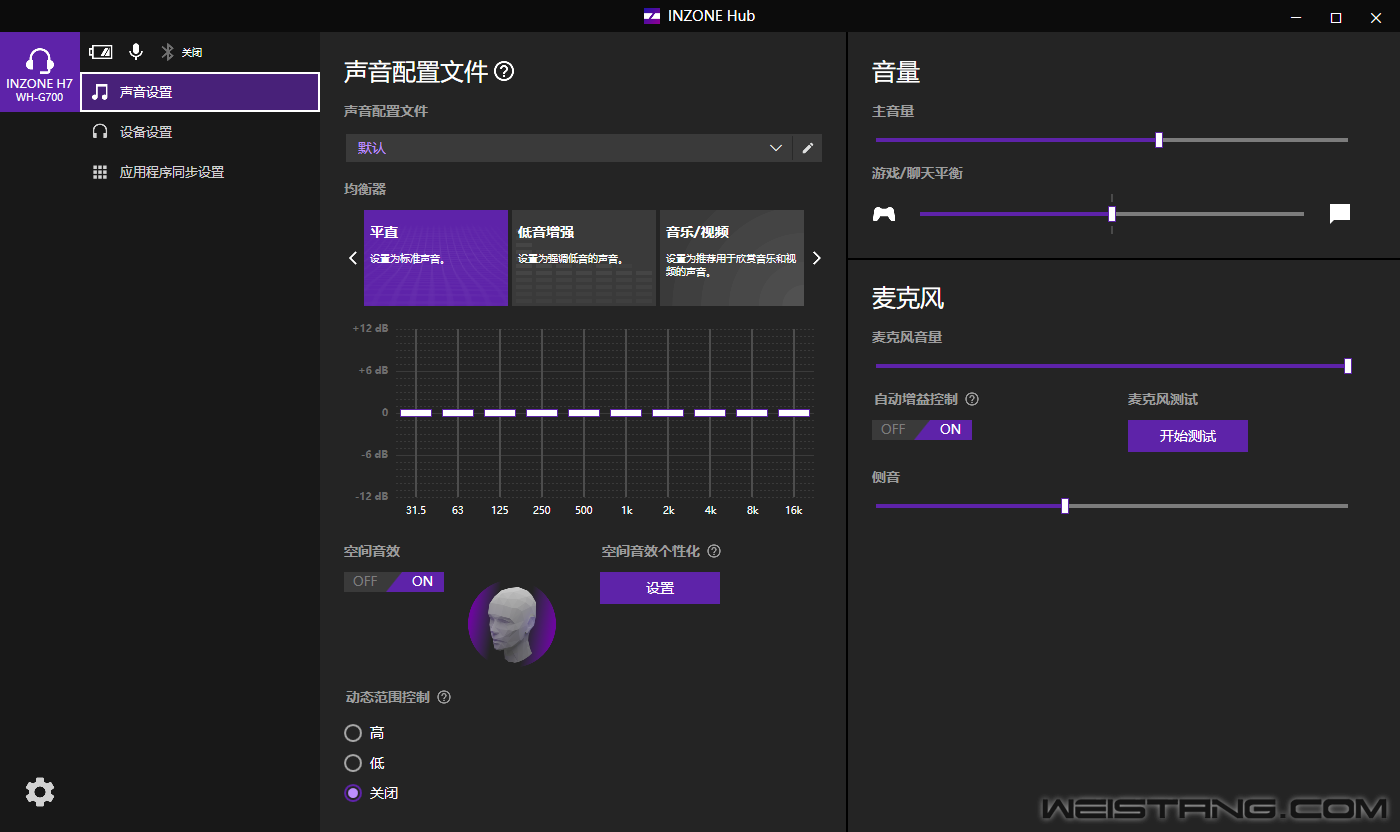Toggle the 自动增益控制 ON/OFF switch
The width and height of the screenshot is (1400, 832).
pyautogui.click(x=922, y=429)
